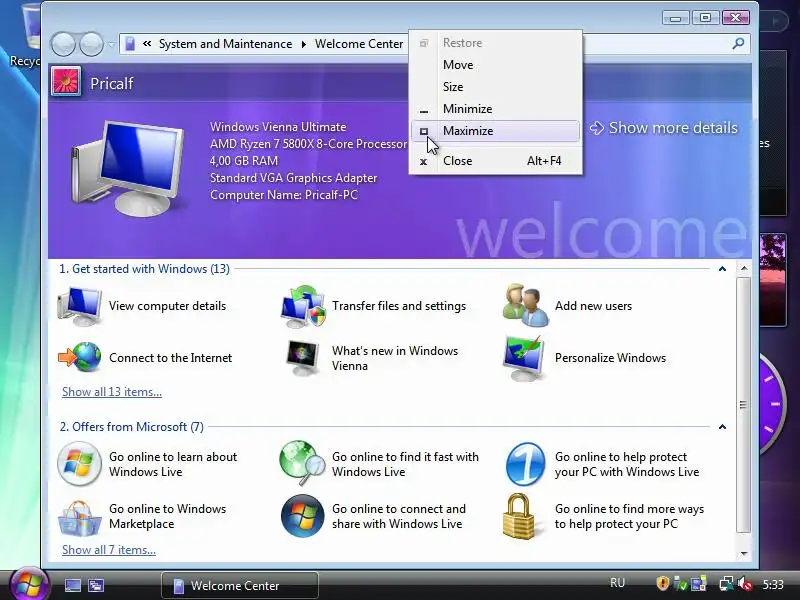Click the muted volume tray icon

tap(745, 583)
